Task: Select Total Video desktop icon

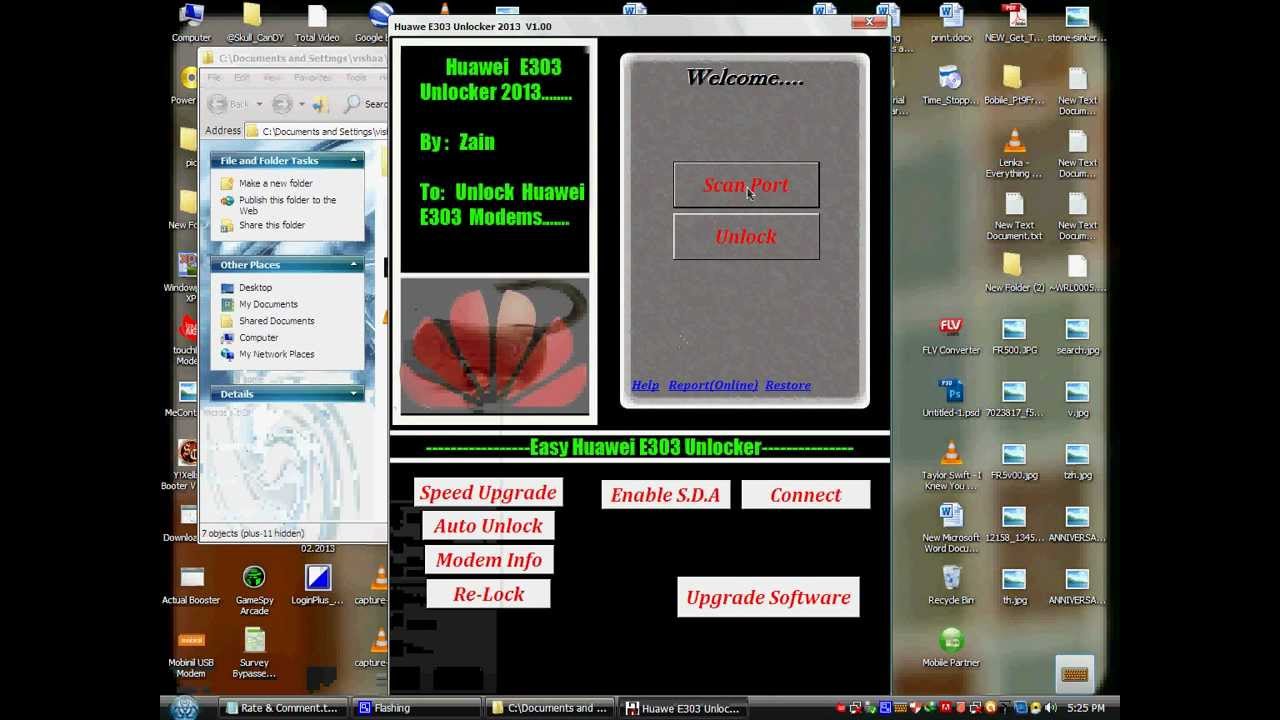Action: point(317,24)
